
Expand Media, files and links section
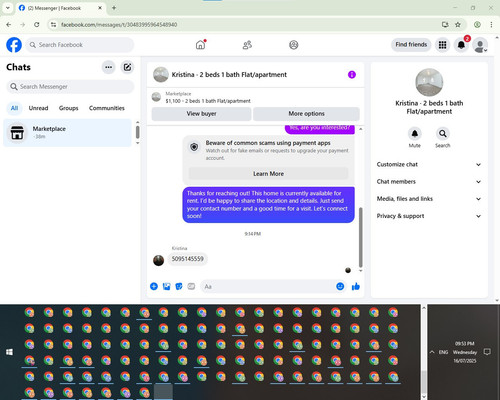click(x=429, y=199)
